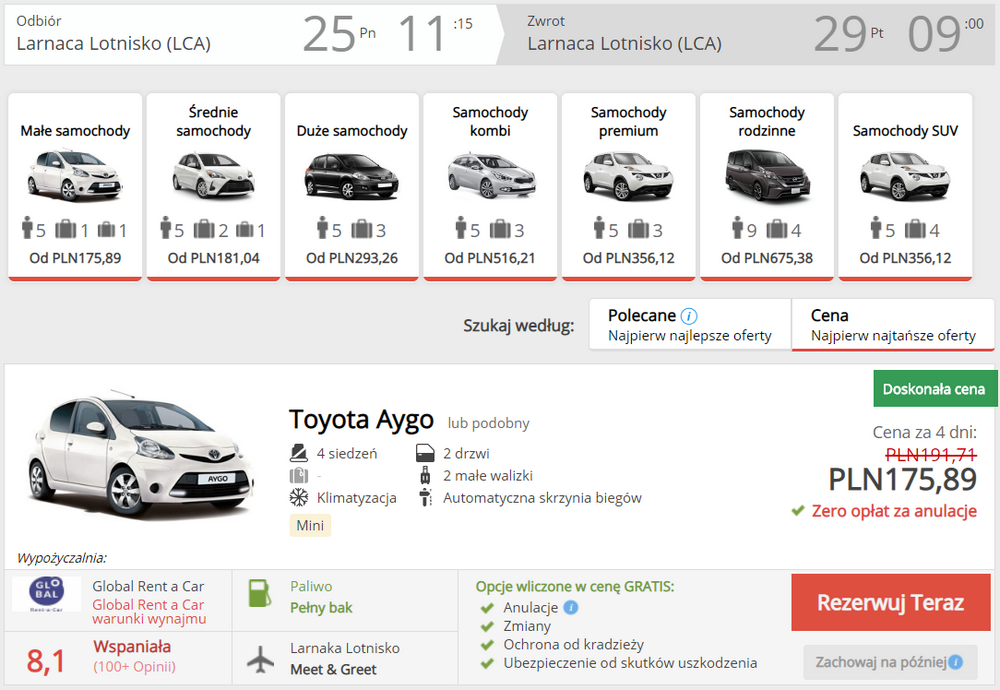The image size is (1000, 690).
Task: Change the pickup time 11:15
Action: click(436, 34)
